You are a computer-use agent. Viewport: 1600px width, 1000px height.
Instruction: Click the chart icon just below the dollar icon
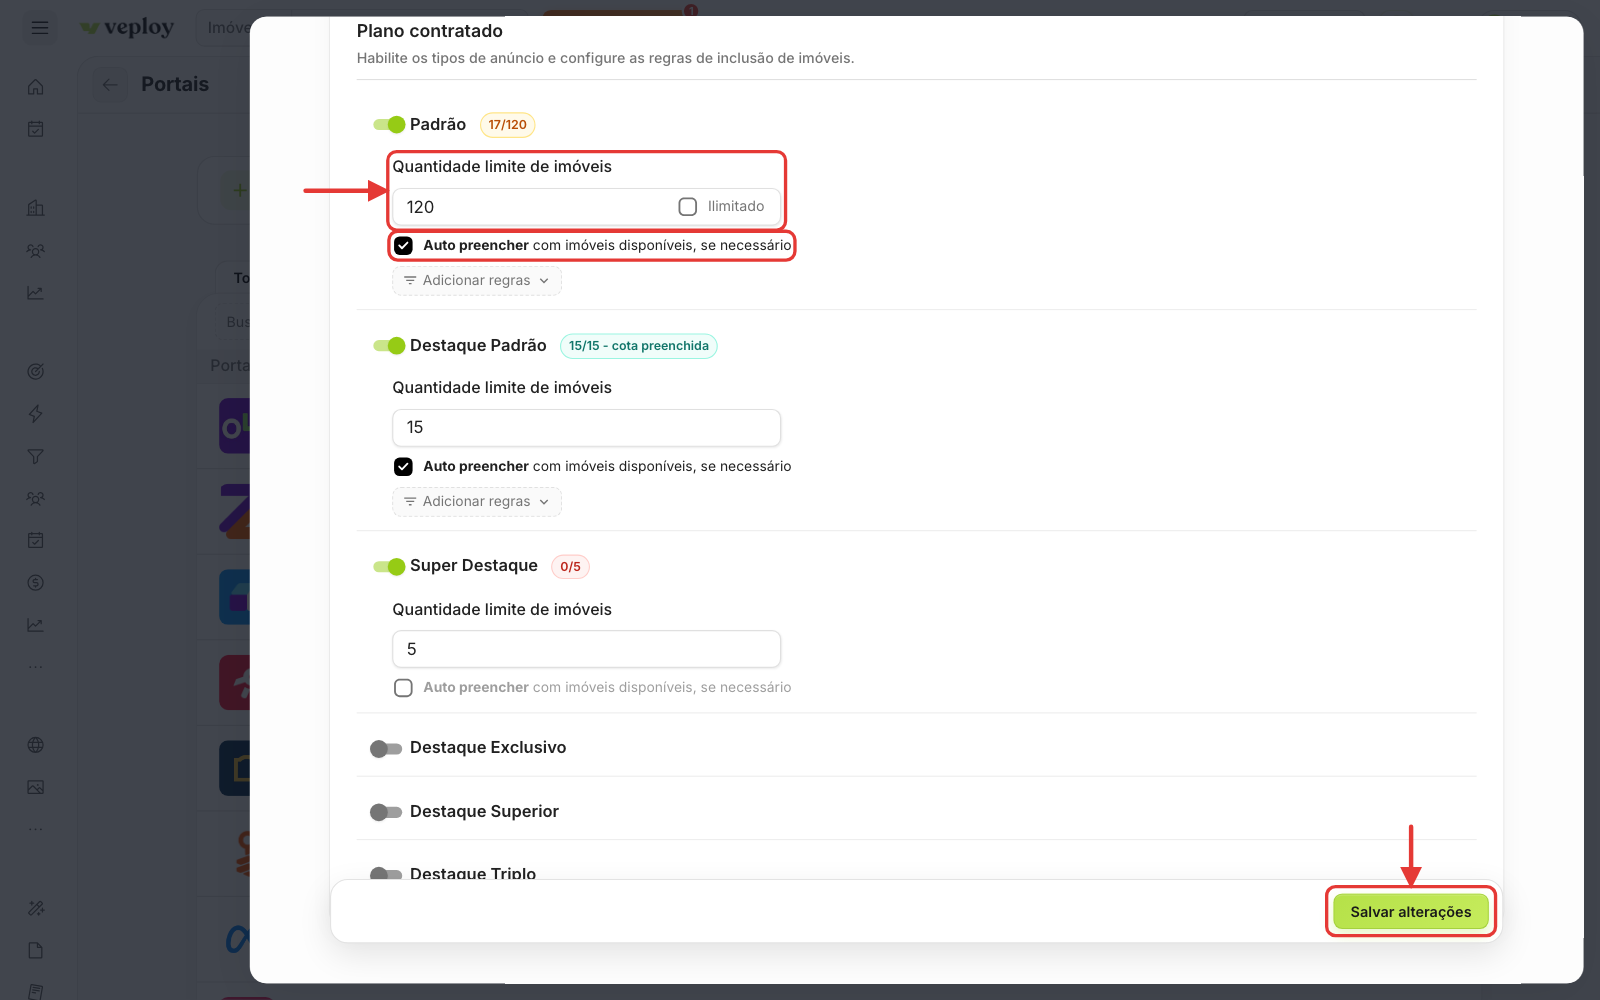point(36,625)
